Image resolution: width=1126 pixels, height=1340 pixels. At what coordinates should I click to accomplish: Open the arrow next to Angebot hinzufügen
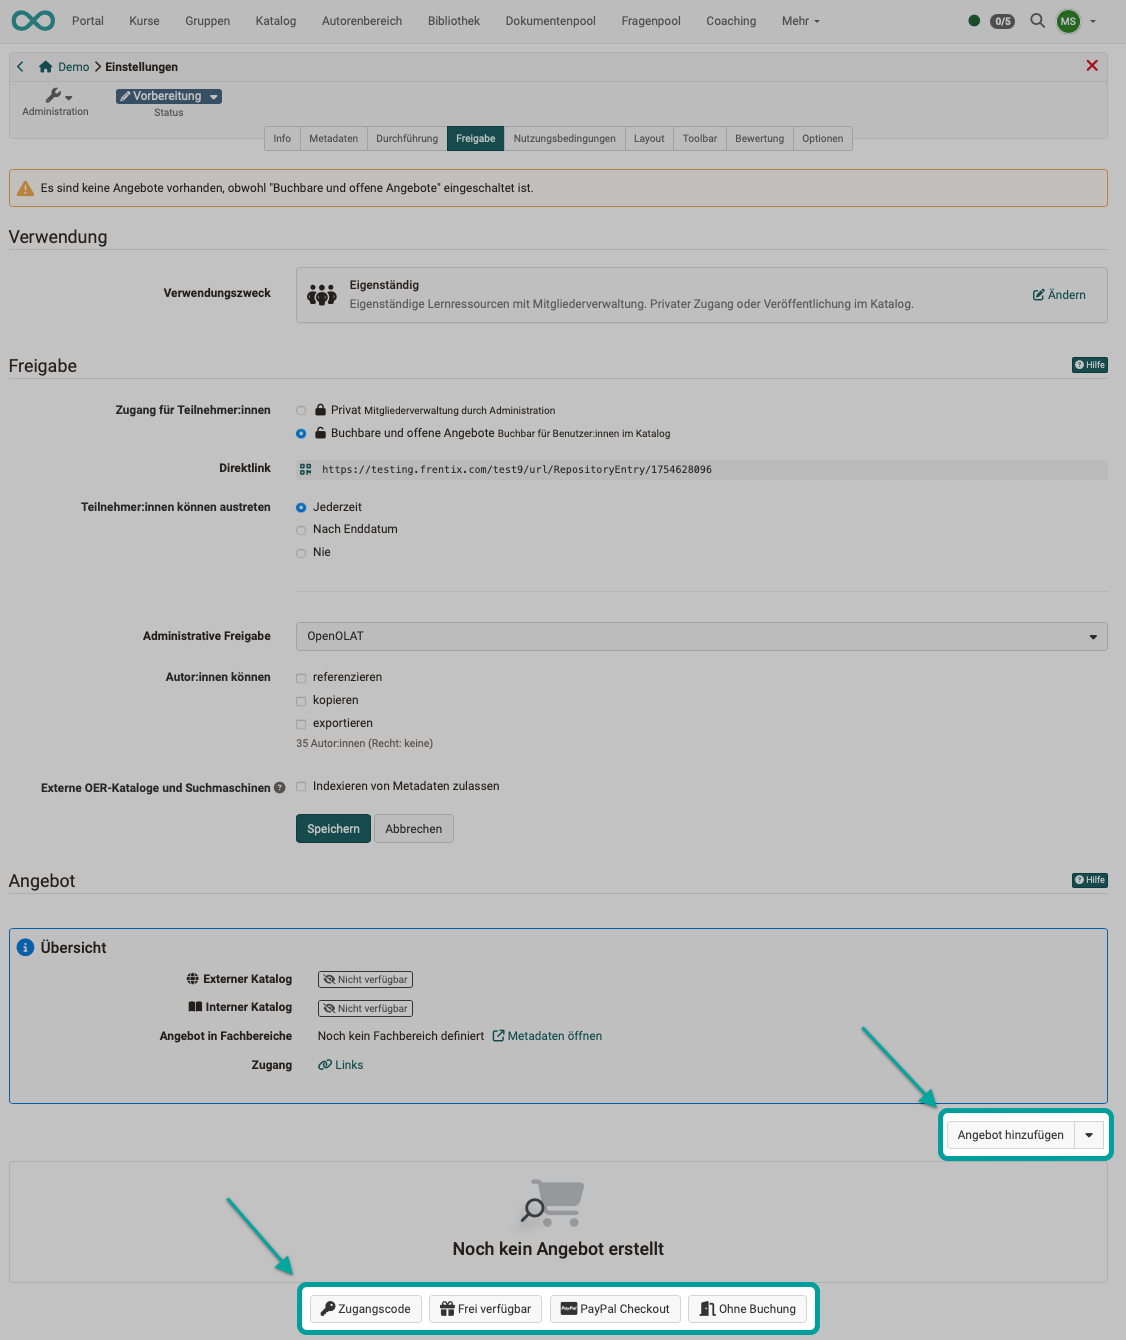click(1089, 1134)
